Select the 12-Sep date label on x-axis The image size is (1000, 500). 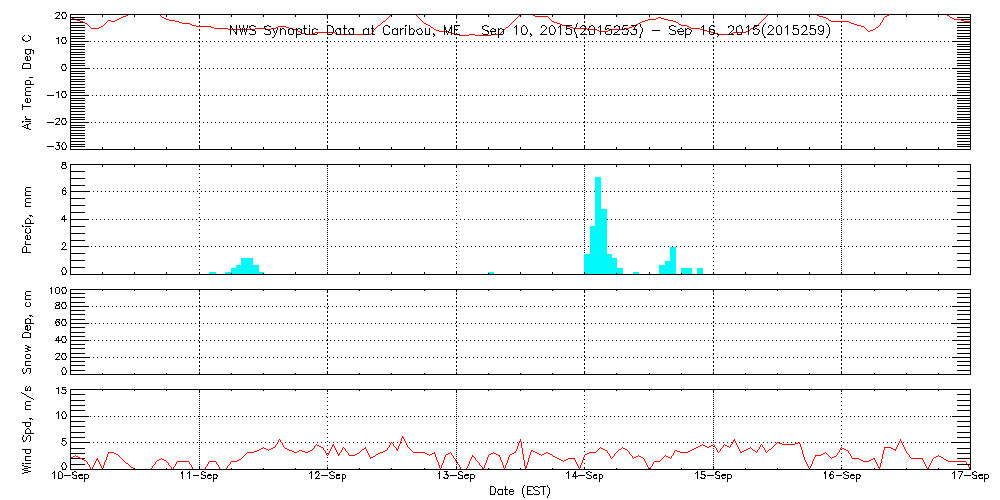[x=328, y=477]
